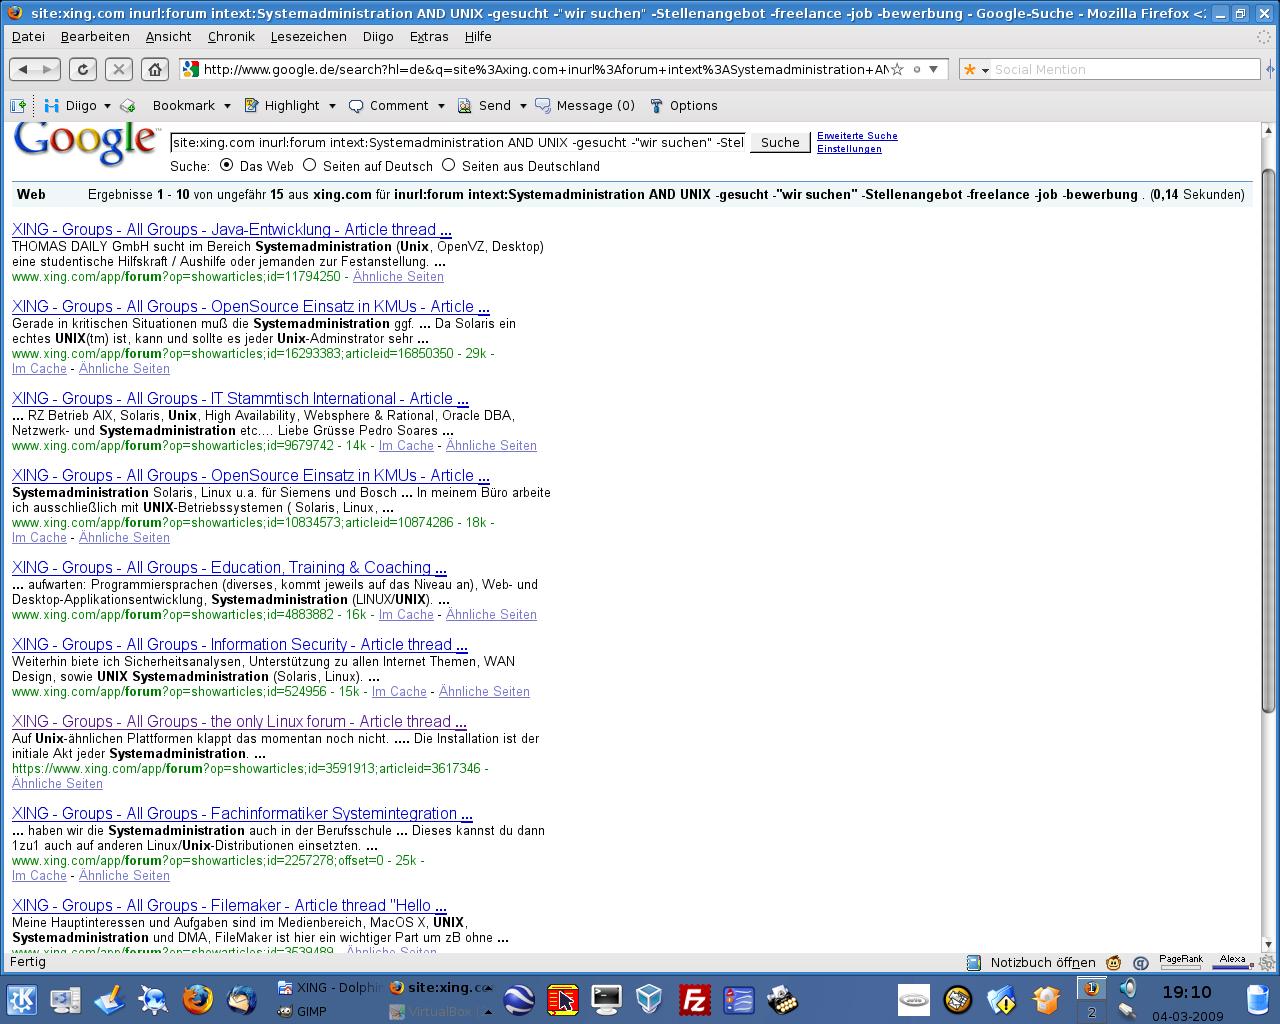This screenshot has width=1280, height=1024.
Task: Open the Java-Entwicklung article thread result
Action: coord(232,229)
